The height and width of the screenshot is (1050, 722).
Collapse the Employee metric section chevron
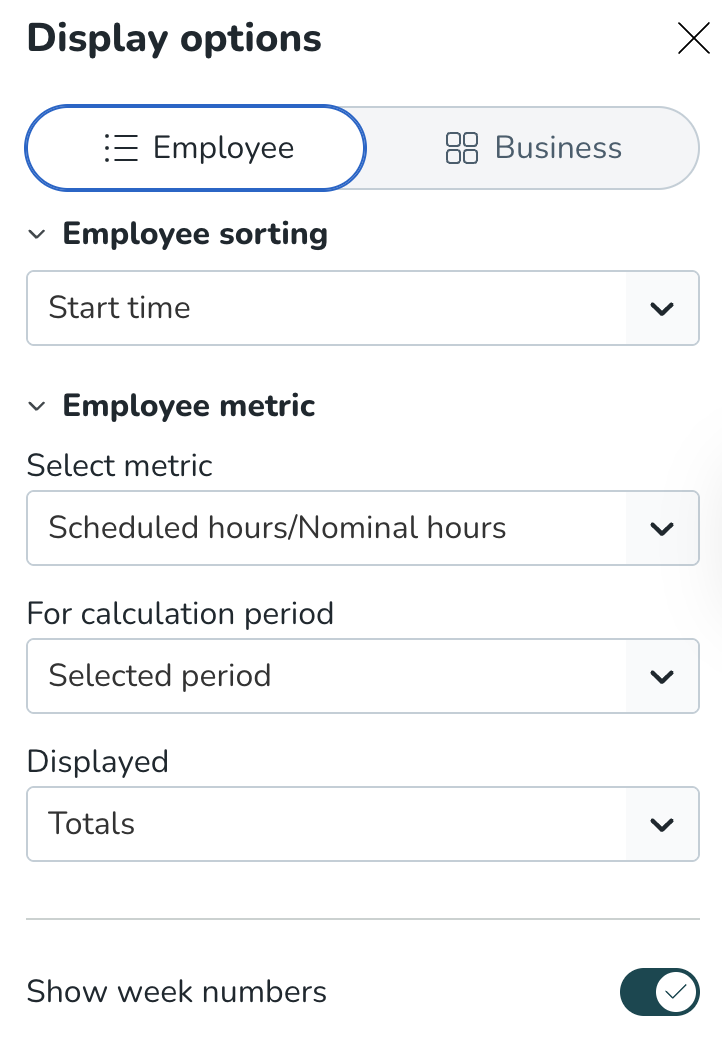coord(37,406)
